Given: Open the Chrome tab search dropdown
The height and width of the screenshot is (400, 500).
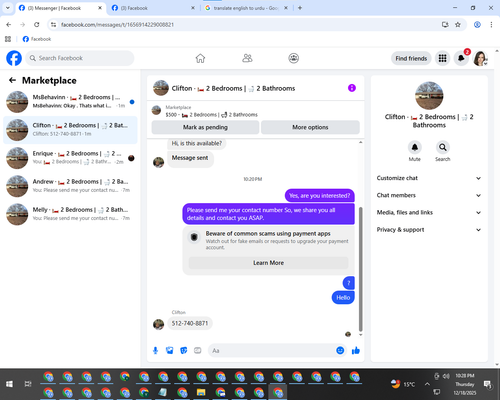Looking at the screenshot, I should point(8,8).
